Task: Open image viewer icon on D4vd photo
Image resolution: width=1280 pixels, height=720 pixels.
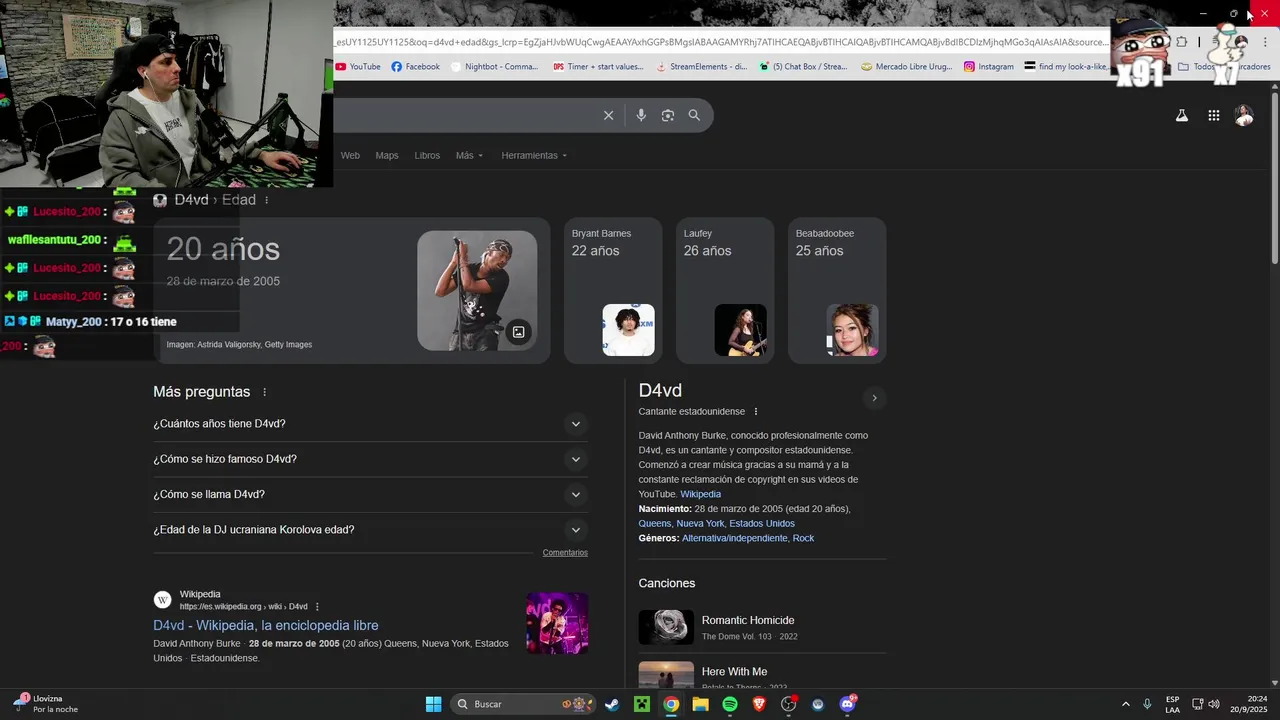Action: pos(518,332)
